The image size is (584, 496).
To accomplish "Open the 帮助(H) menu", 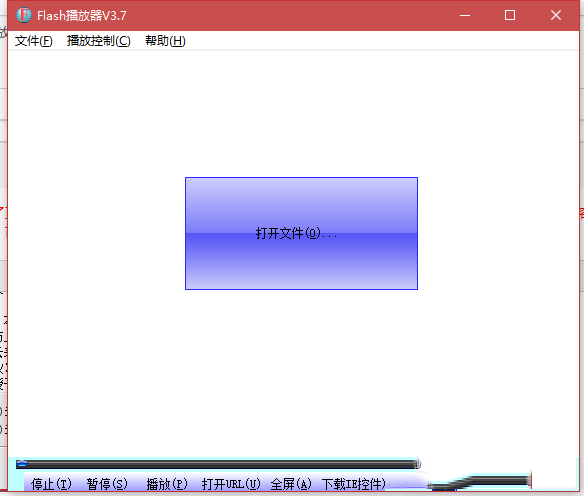I will 165,41.
